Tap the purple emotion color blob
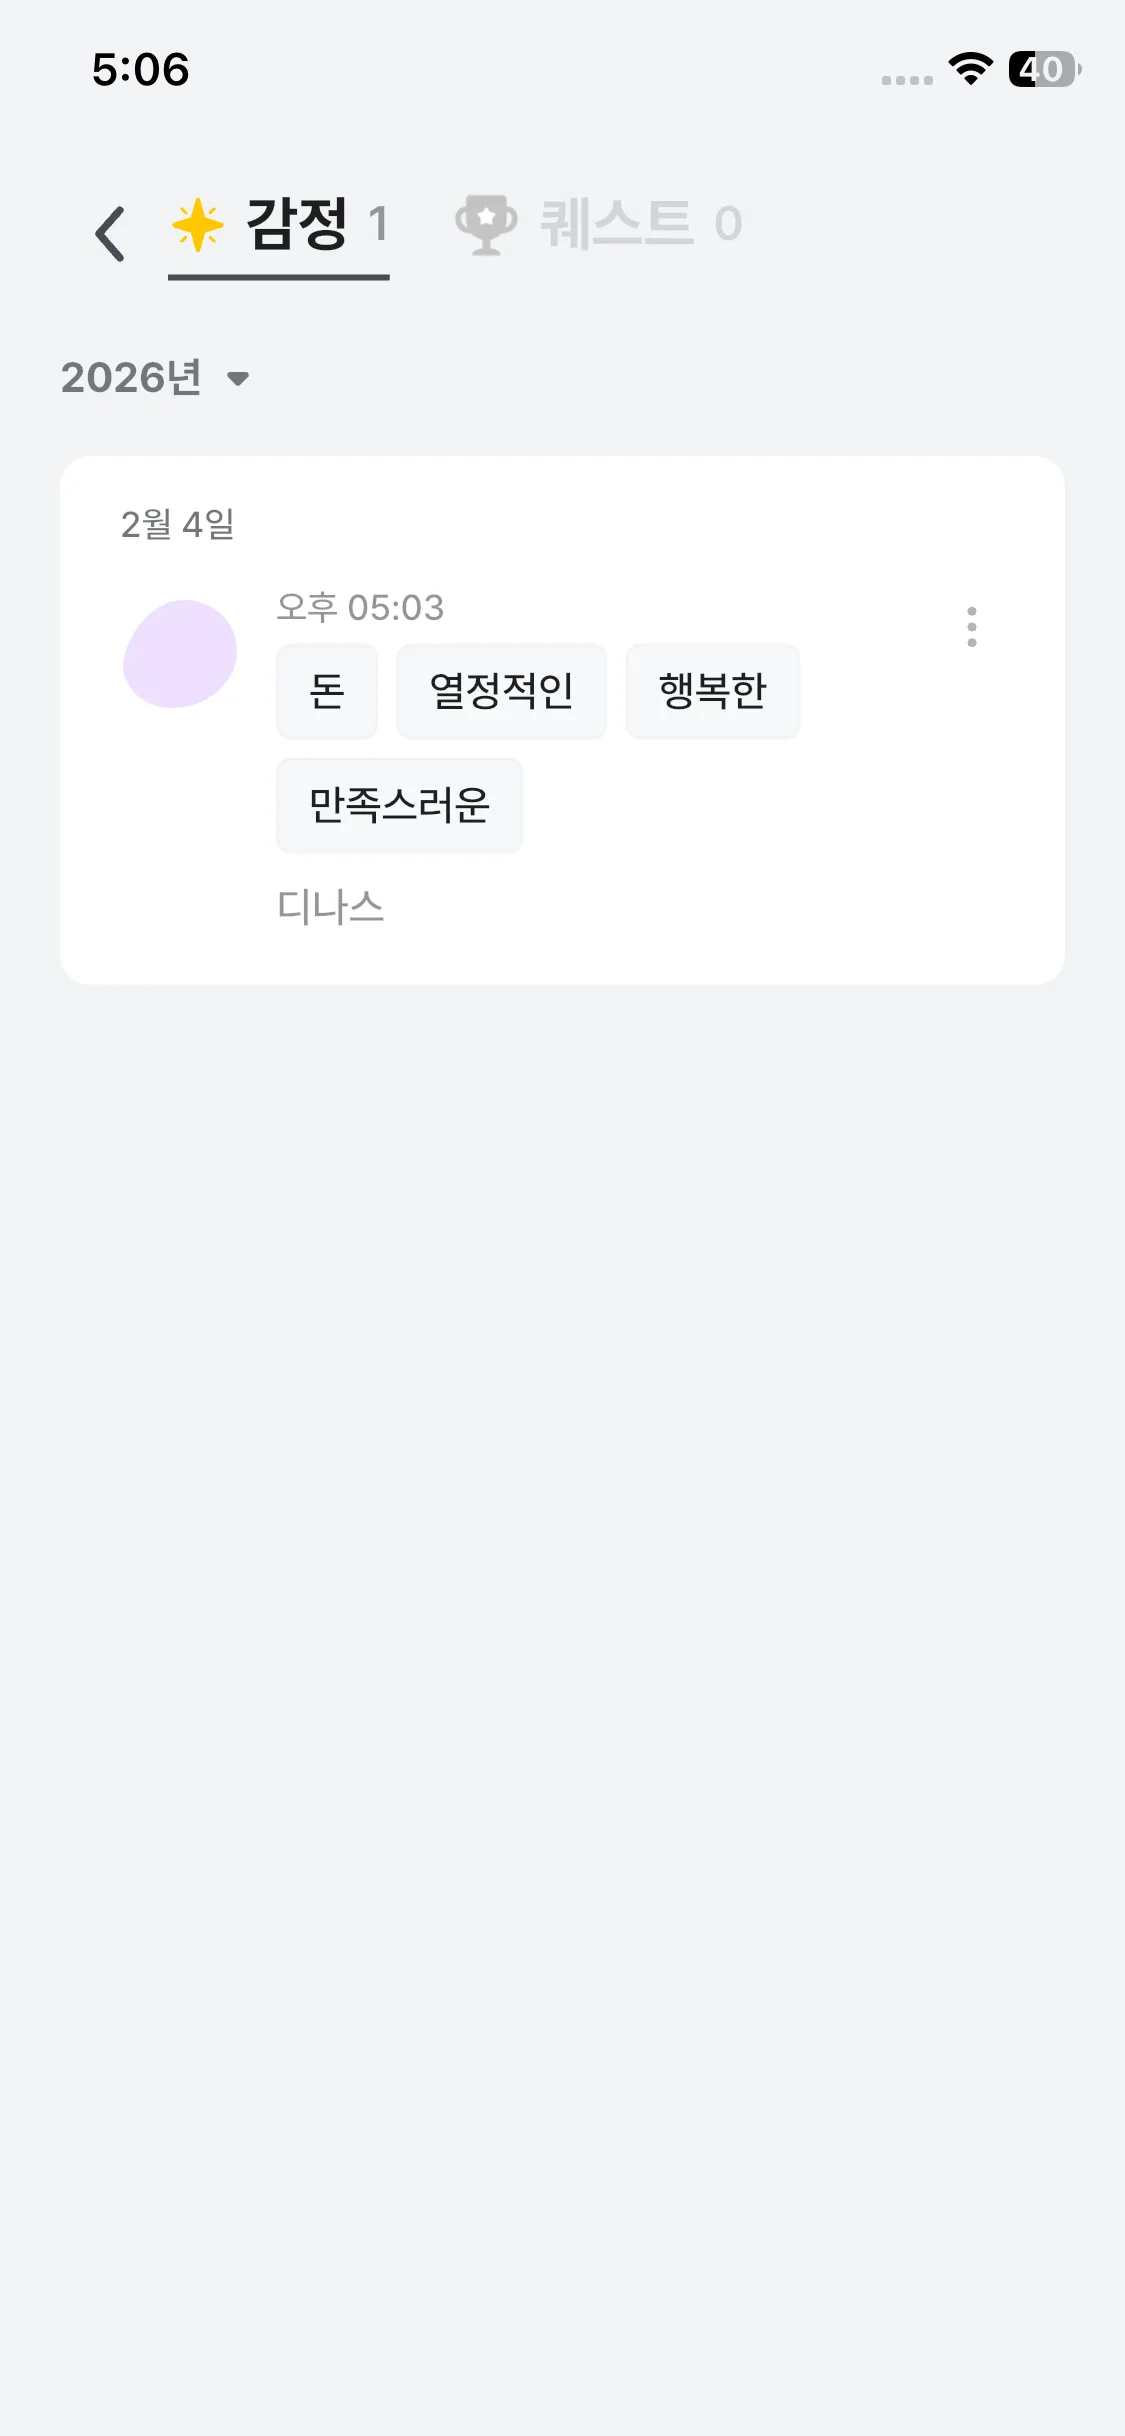 pyautogui.click(x=180, y=654)
